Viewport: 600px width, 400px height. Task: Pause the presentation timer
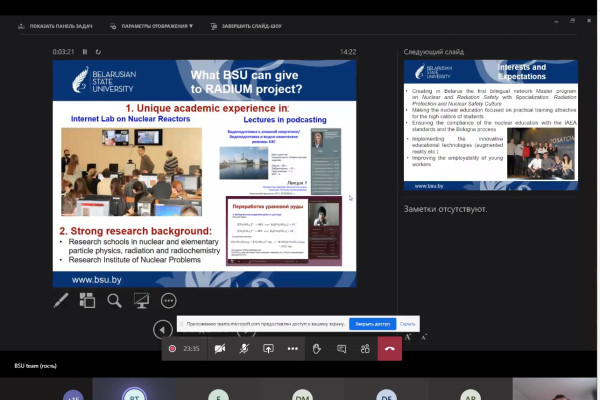pos(85,51)
